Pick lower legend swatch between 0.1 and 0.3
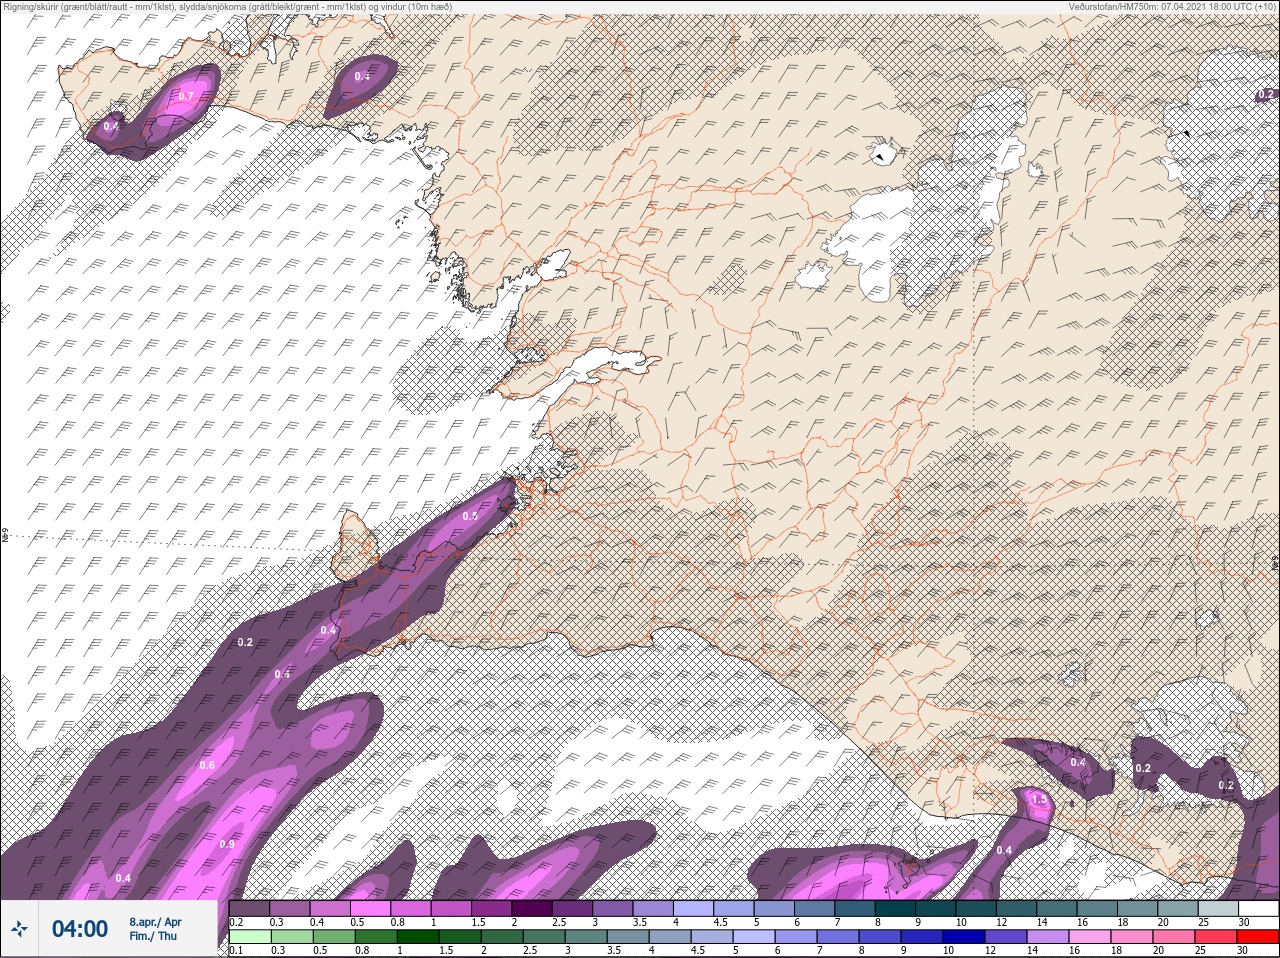This screenshot has width=1280, height=958. (x=250, y=937)
